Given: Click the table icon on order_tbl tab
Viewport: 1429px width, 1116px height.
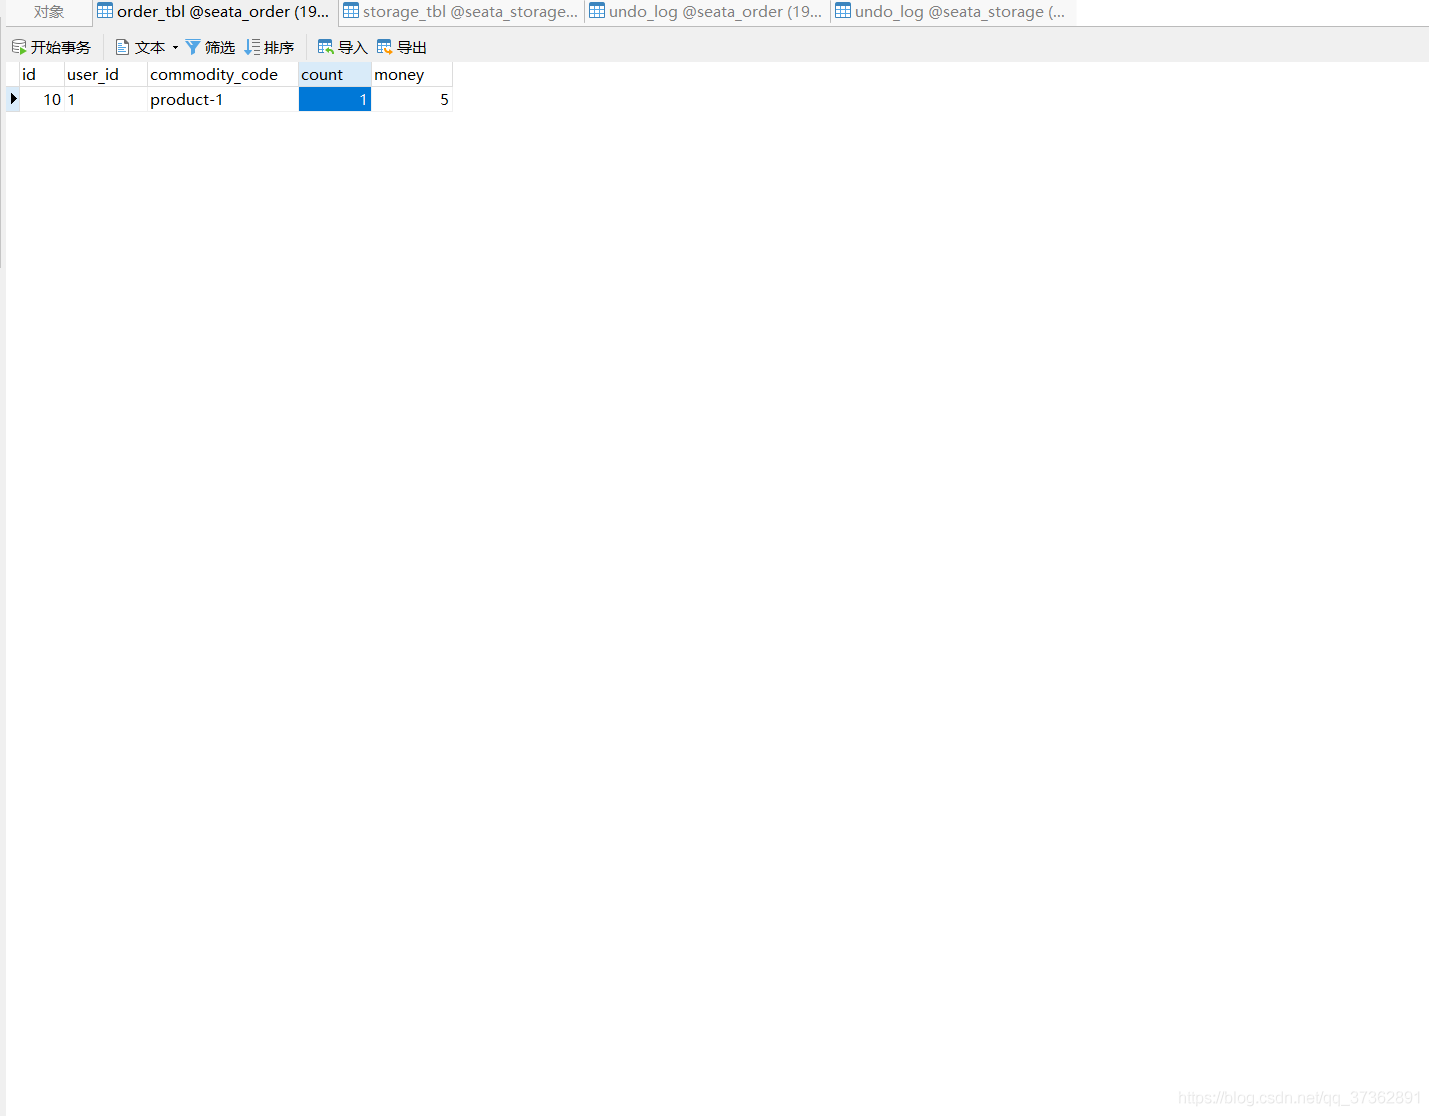Looking at the screenshot, I should 105,11.
